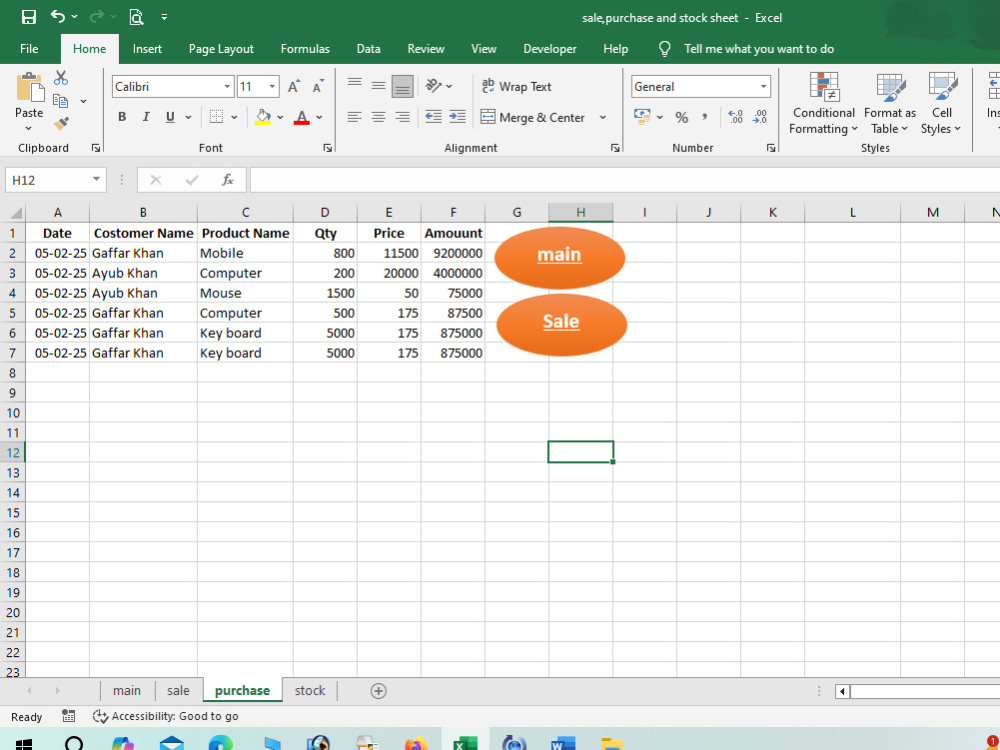Decrease font size with the smaller A
Screen dimensions: 1000x750
click(x=318, y=87)
